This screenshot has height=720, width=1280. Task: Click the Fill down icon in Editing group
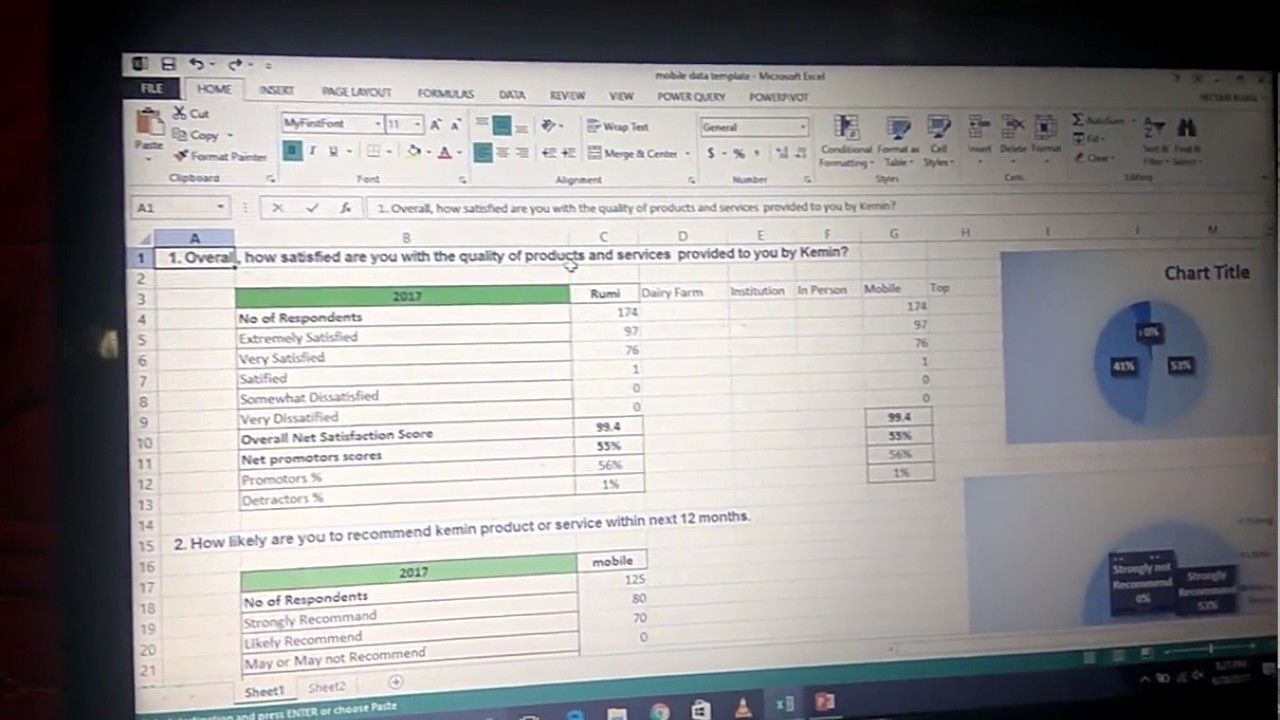pos(1079,139)
